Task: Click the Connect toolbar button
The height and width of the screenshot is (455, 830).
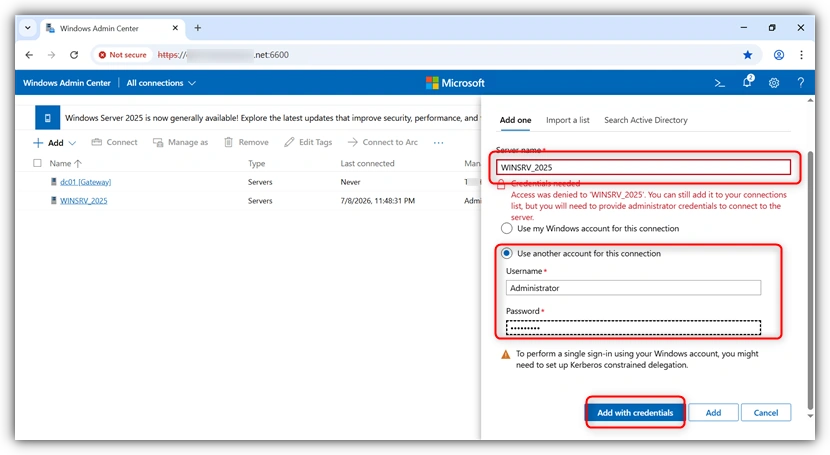Action: [x=114, y=142]
